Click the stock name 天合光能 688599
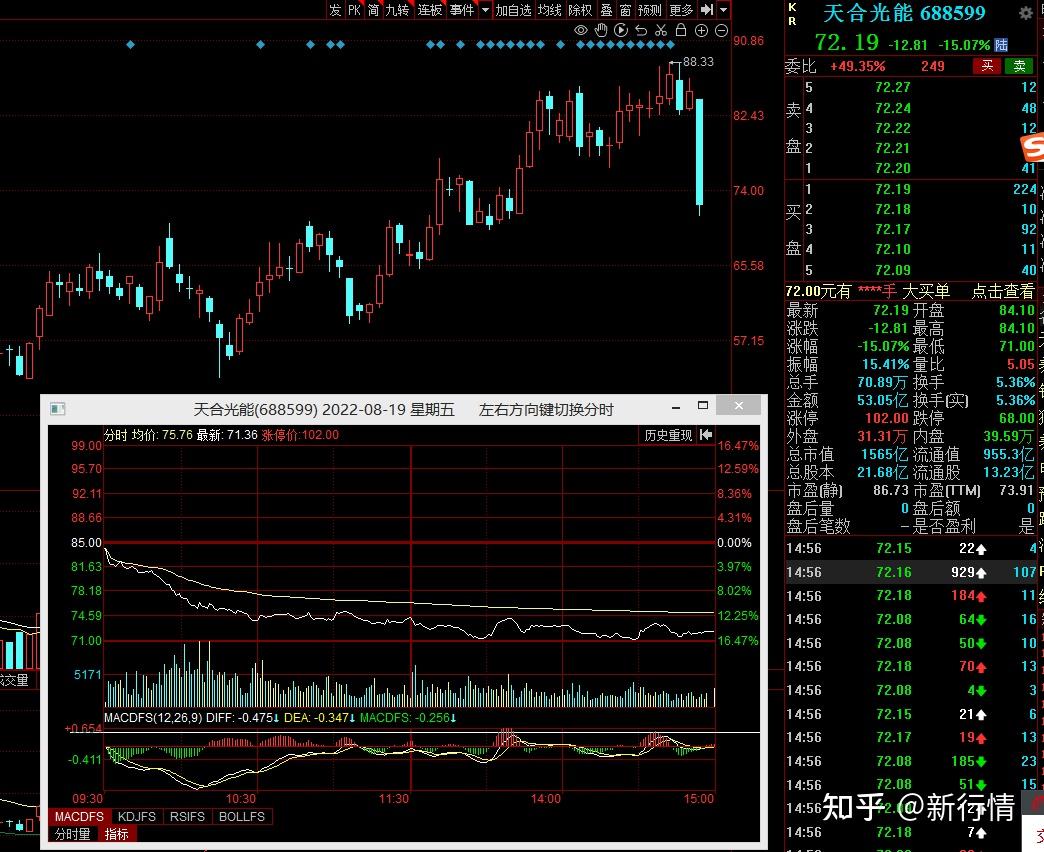The height and width of the screenshot is (852, 1044). point(904,13)
